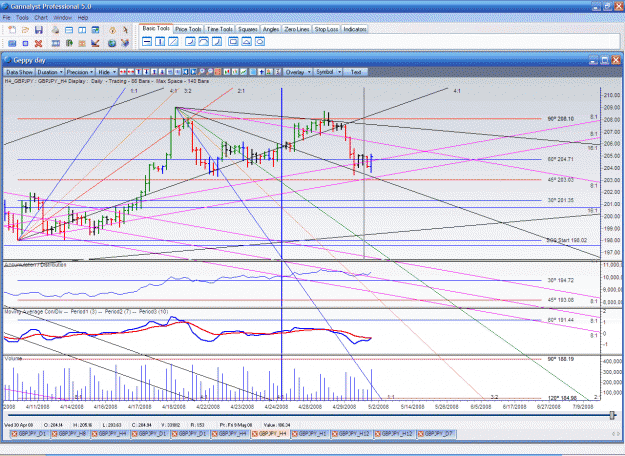Click the Save floppy disk icon
The image size is (625, 456).
tap(39, 30)
